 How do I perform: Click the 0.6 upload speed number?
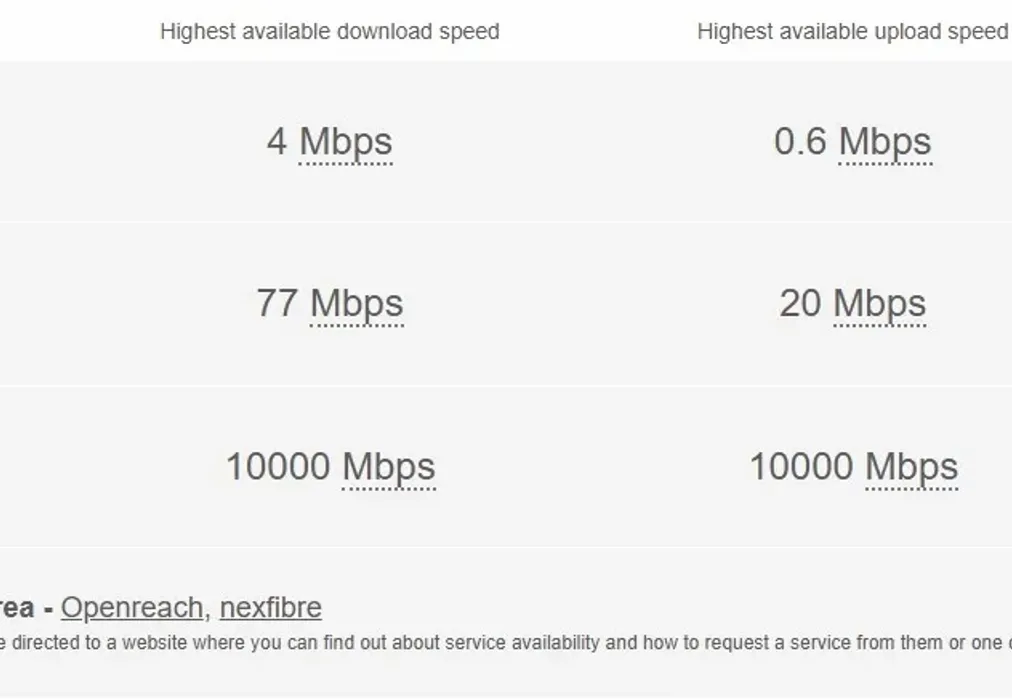[800, 142]
